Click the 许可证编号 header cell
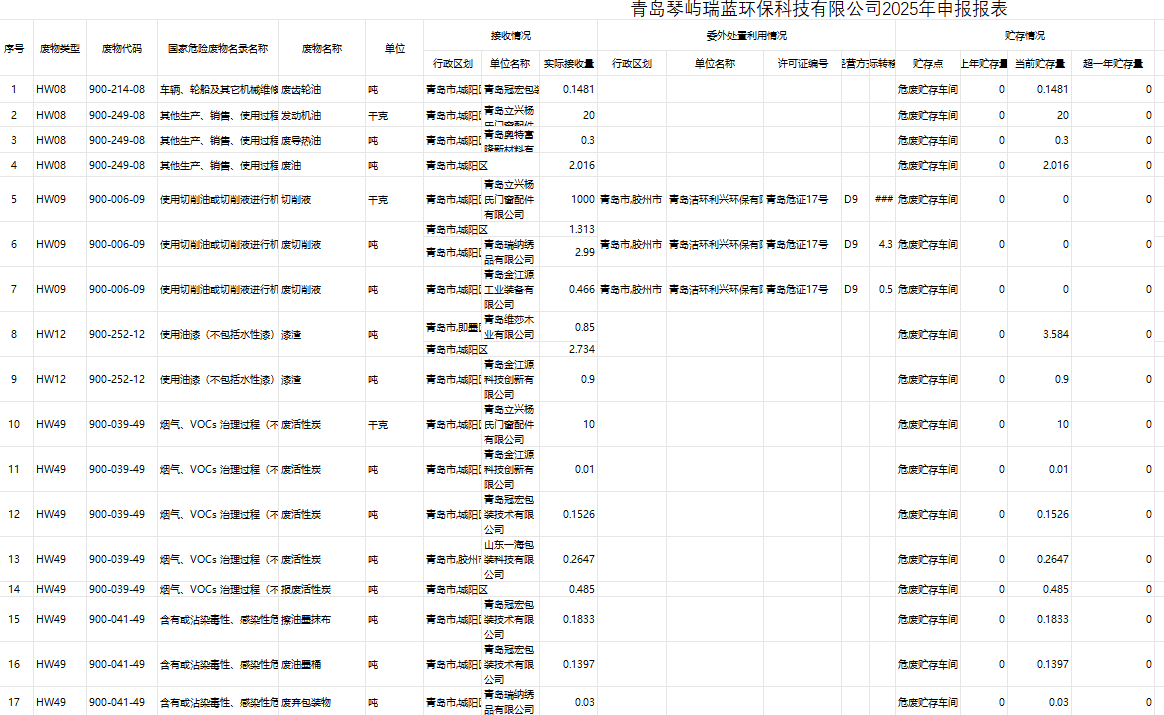Image resolution: width=1164 pixels, height=715 pixels. [x=802, y=64]
